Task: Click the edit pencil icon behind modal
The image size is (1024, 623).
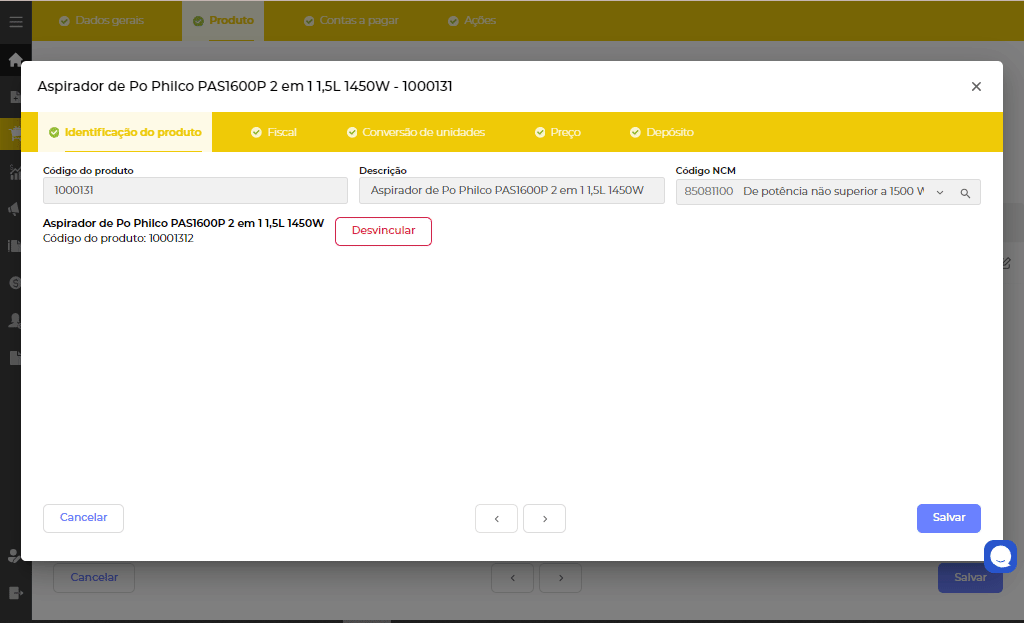Action: 1008,263
